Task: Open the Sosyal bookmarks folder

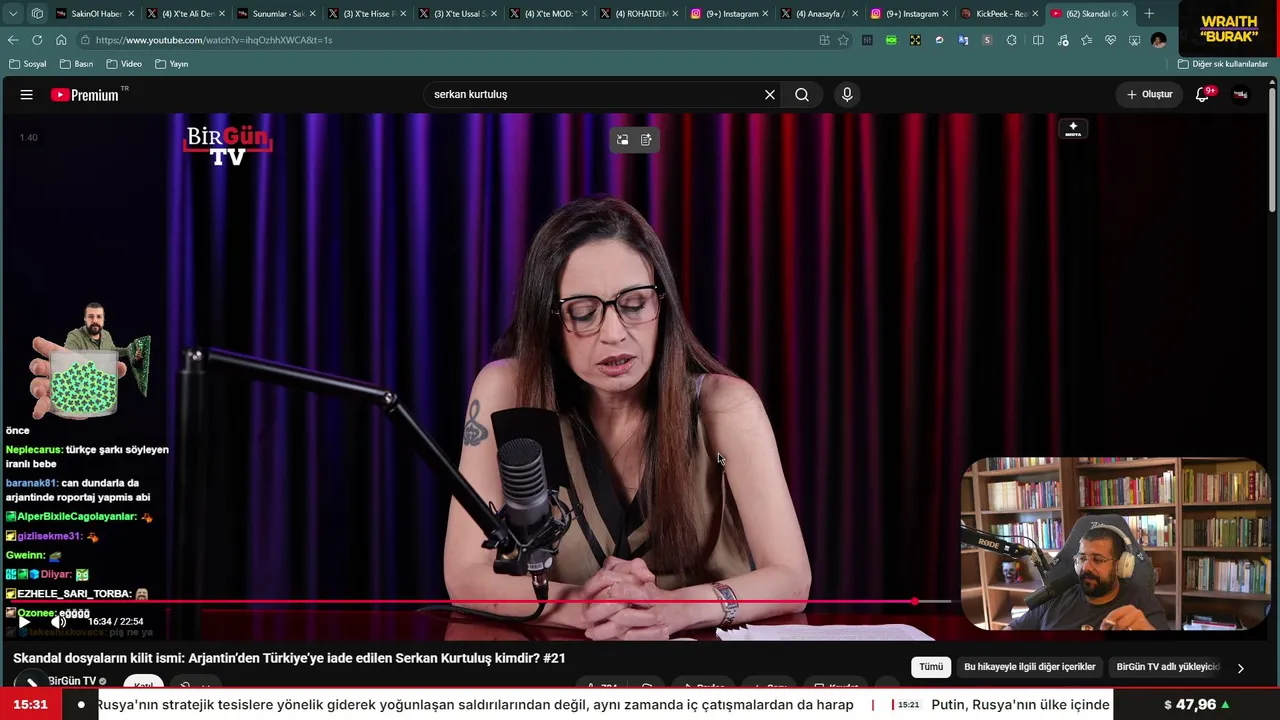Action: point(27,64)
